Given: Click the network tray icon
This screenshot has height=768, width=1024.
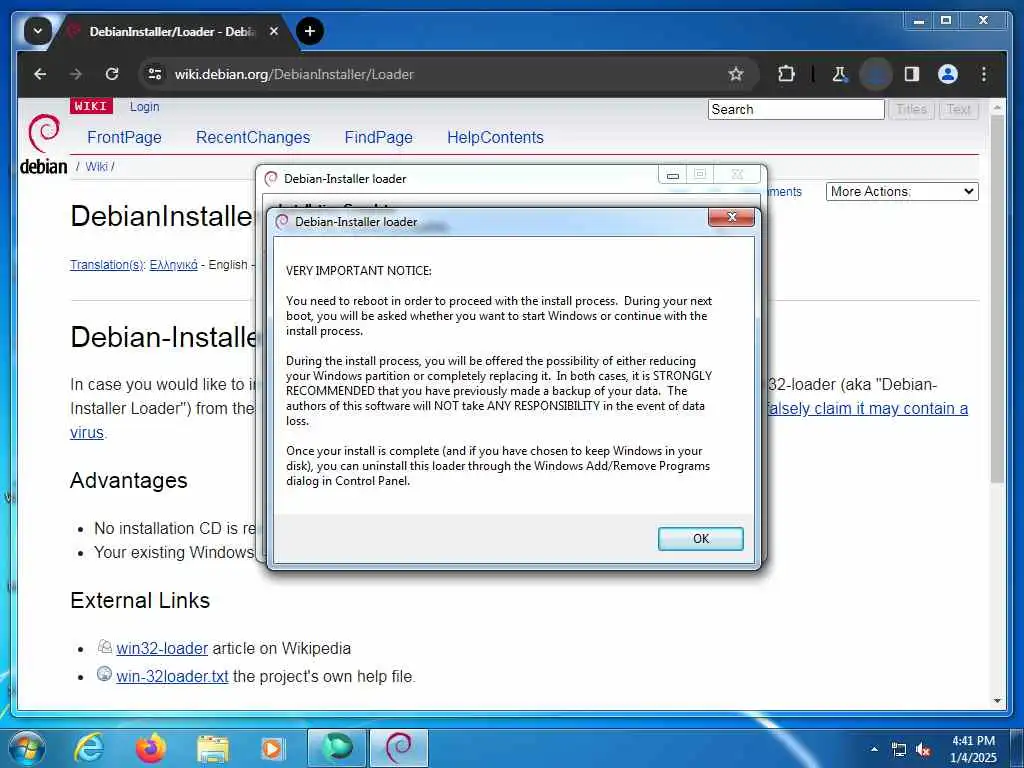Looking at the screenshot, I should 899,750.
